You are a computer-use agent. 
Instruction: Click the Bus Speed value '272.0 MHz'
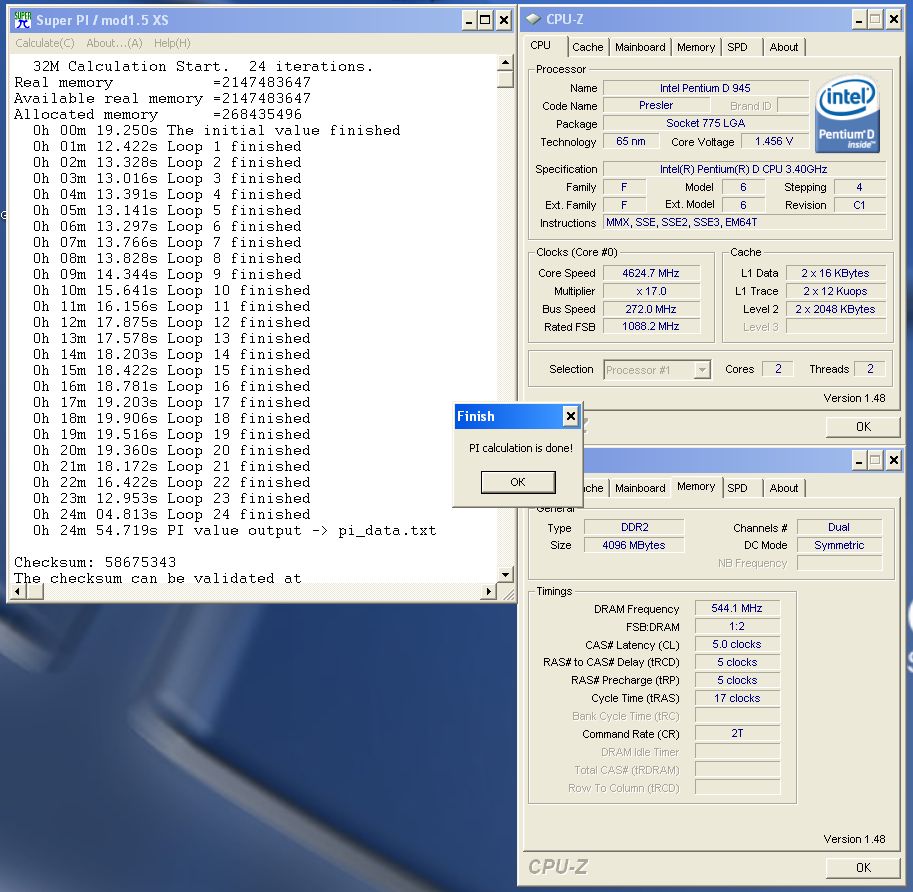651,309
